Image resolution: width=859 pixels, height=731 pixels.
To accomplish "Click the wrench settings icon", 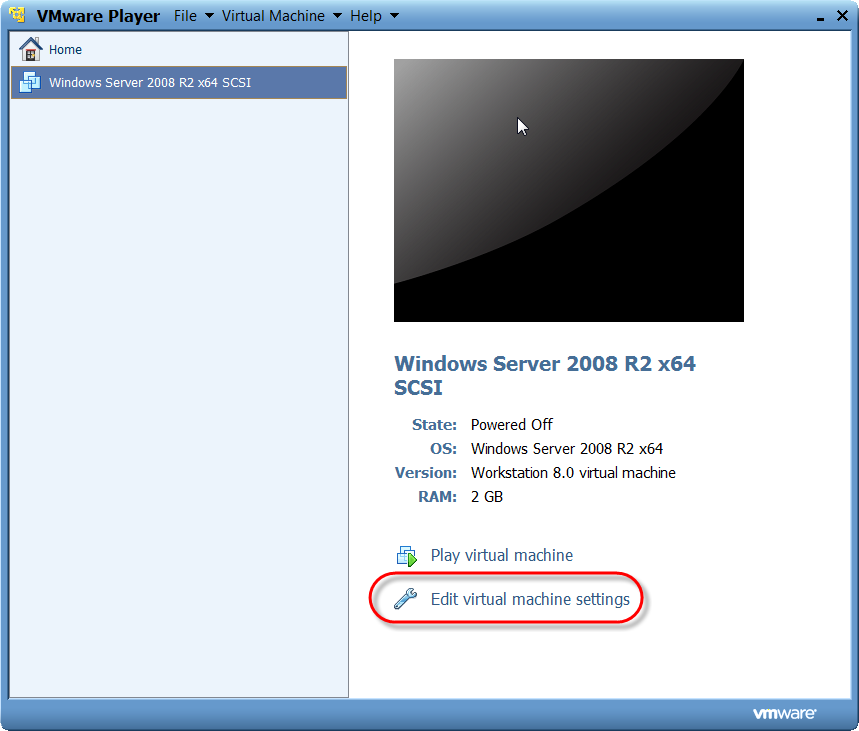I will click(x=405, y=598).
